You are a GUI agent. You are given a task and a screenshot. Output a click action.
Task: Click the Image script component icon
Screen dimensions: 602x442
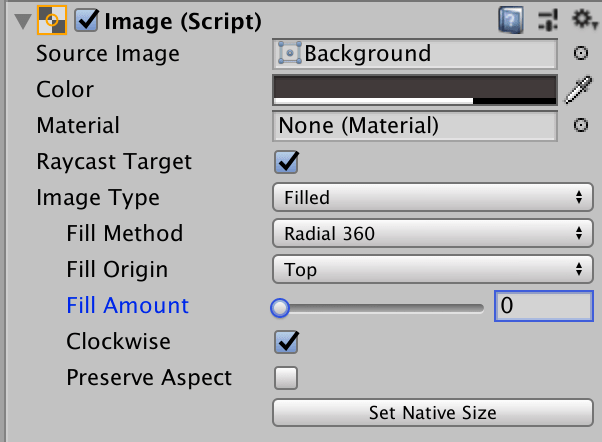coord(52,20)
